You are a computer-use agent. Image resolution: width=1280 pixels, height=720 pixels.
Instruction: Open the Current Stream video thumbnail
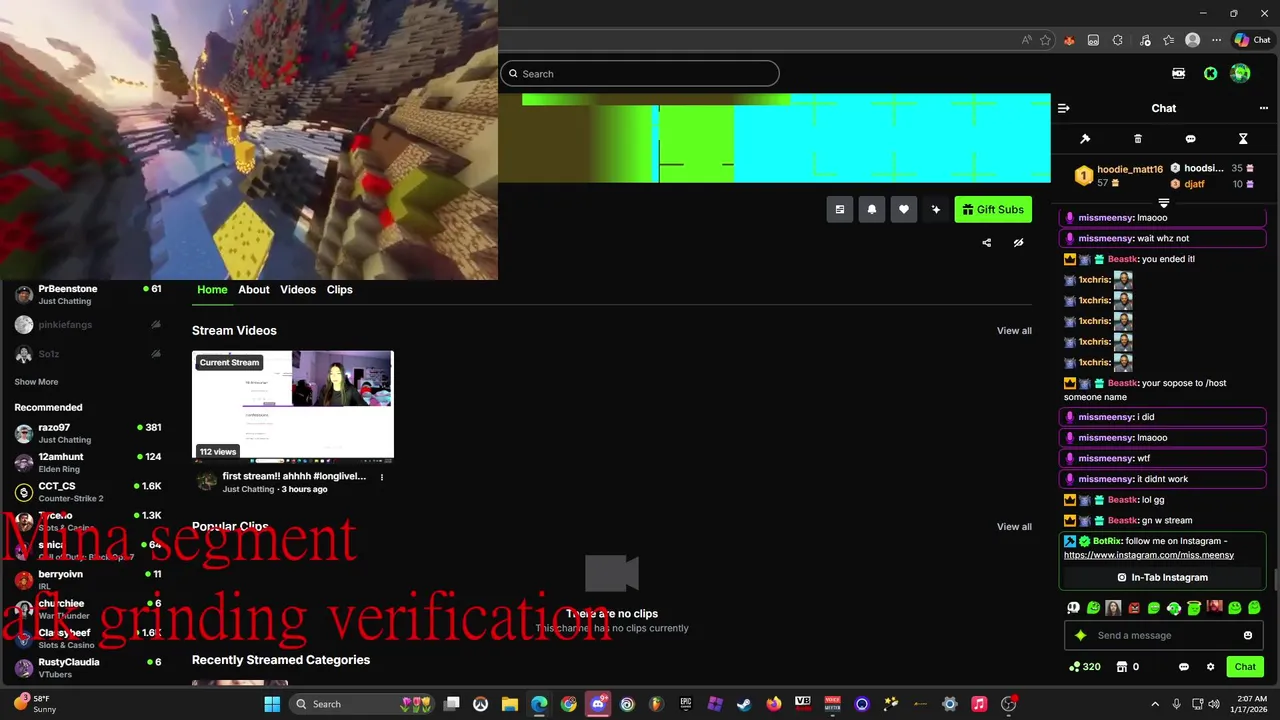[293, 405]
